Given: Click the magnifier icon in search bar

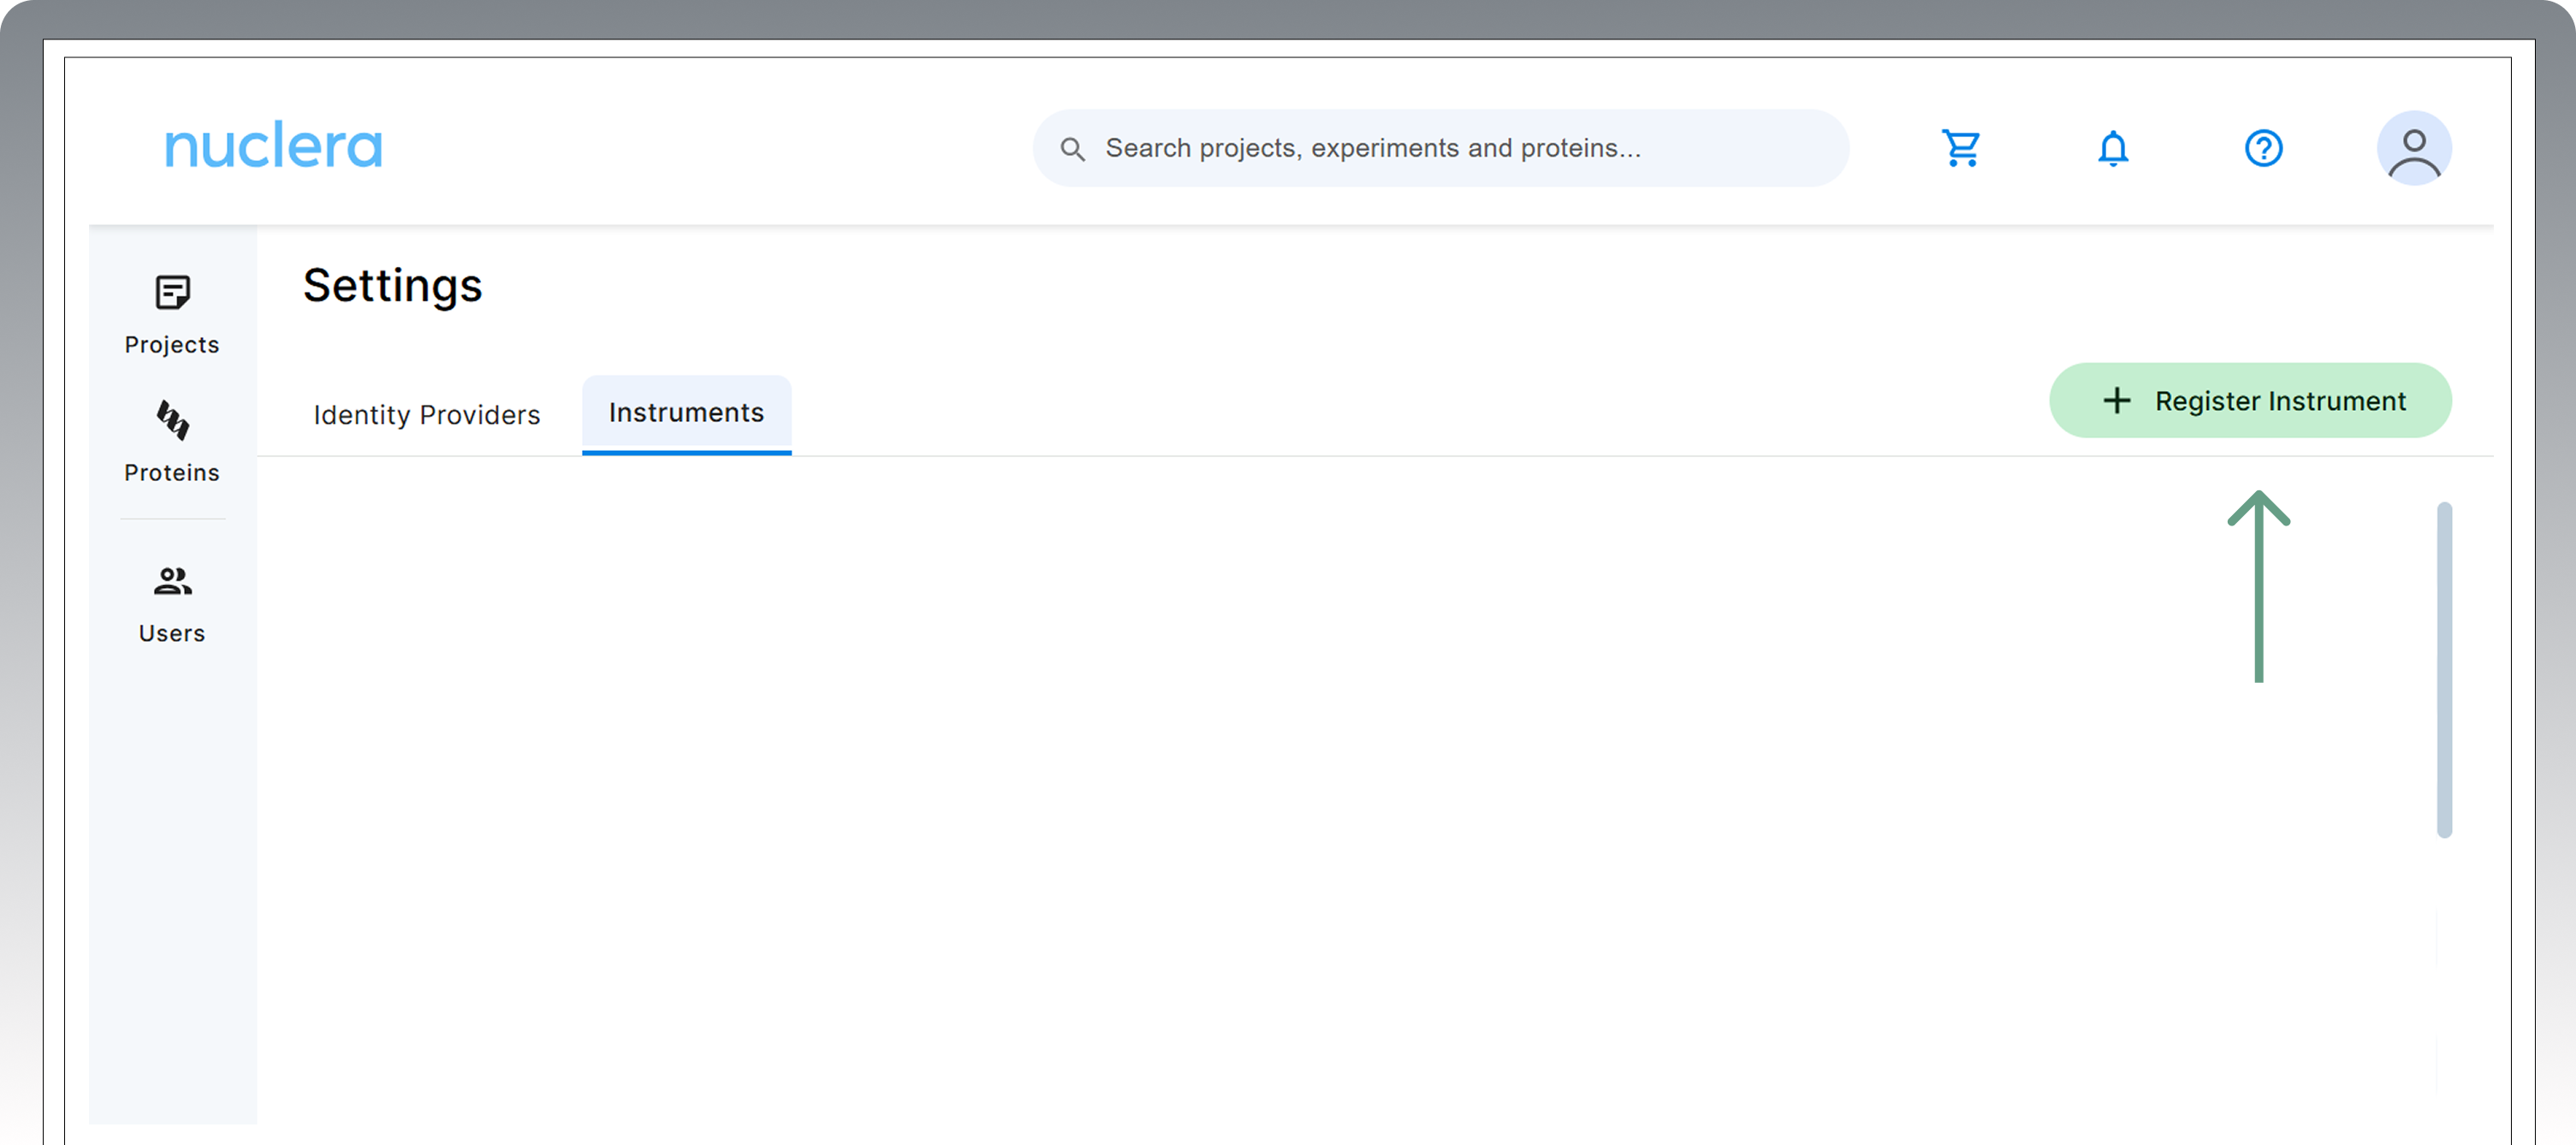Looking at the screenshot, I should [x=1072, y=149].
